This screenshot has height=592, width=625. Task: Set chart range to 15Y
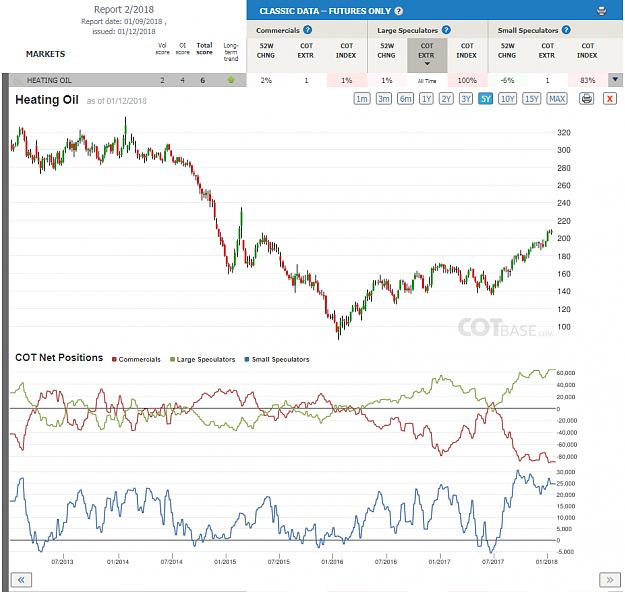click(x=532, y=98)
